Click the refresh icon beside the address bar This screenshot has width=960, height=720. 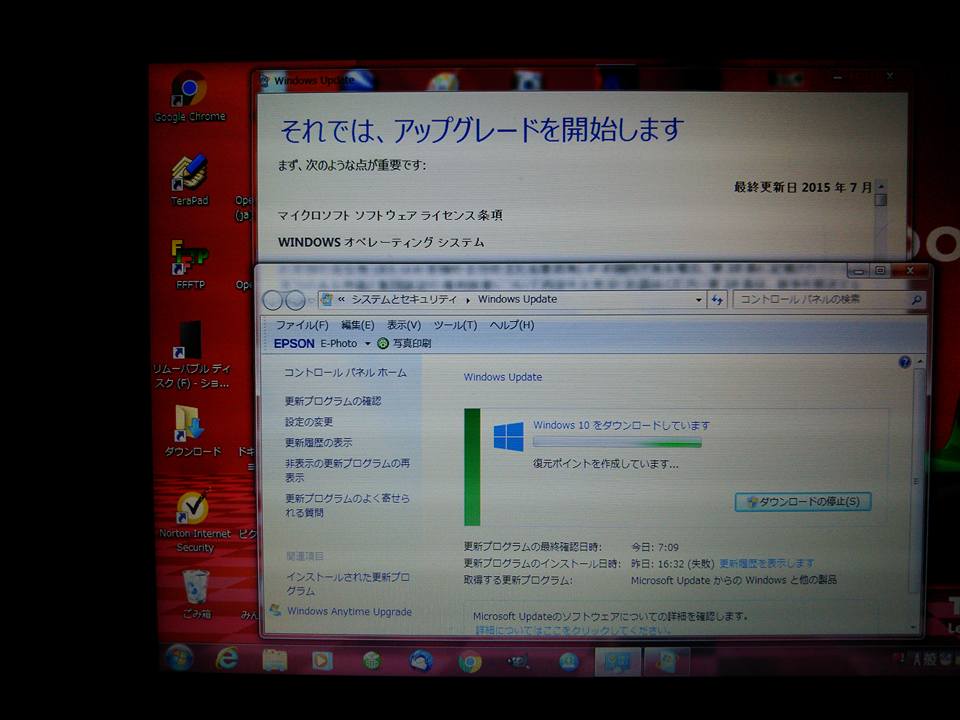[x=719, y=299]
